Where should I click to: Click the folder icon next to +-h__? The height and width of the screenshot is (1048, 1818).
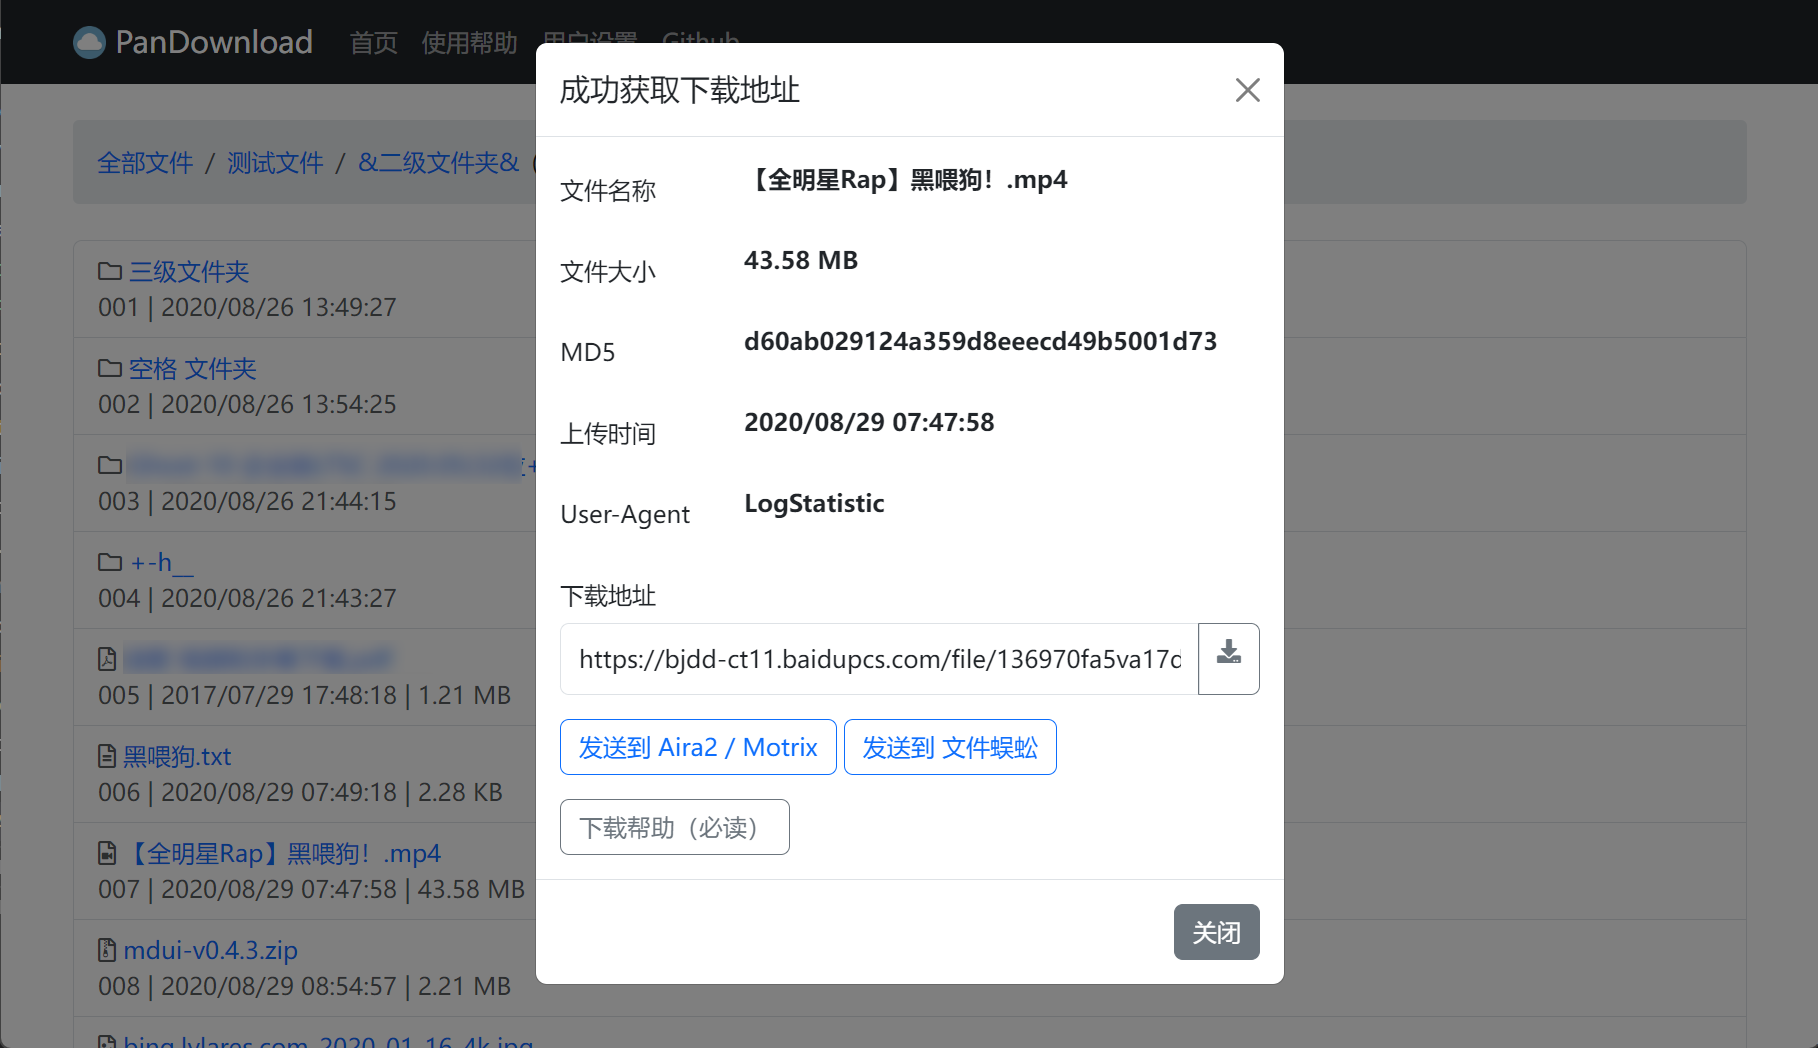[x=110, y=561]
